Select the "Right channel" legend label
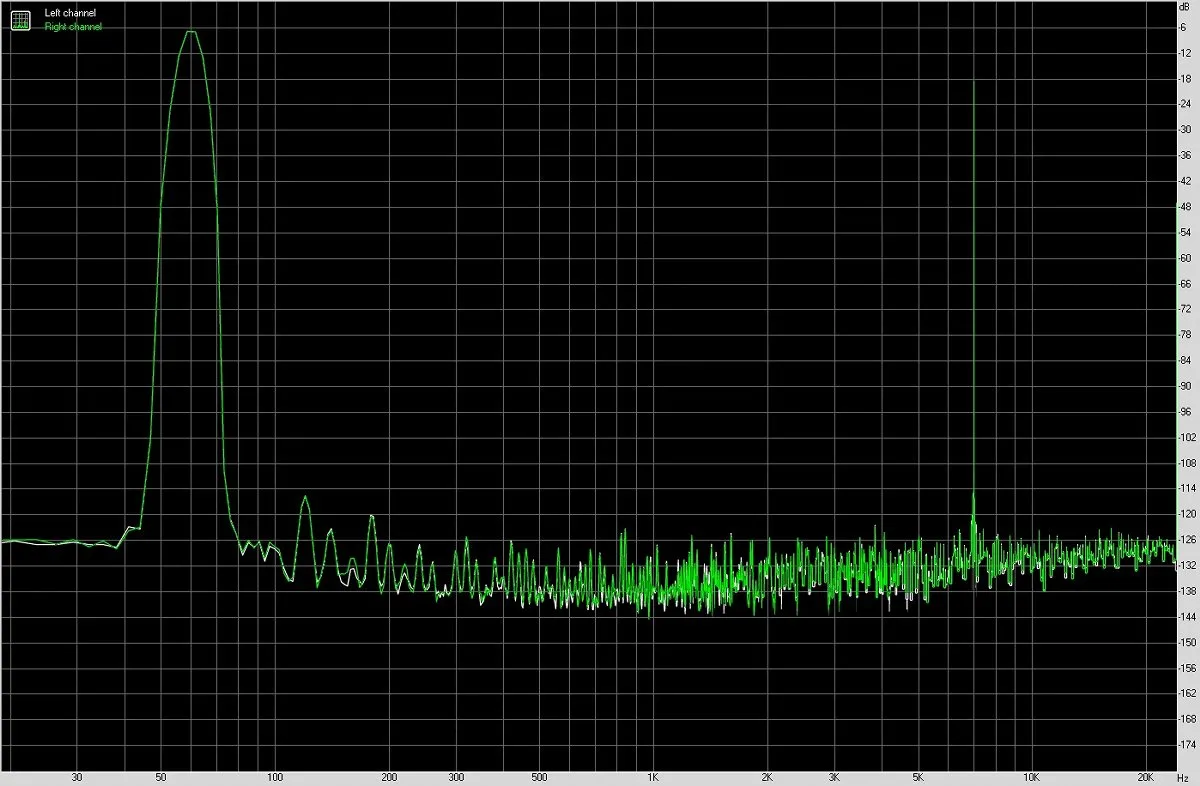This screenshot has height=786, width=1200. coord(73,27)
